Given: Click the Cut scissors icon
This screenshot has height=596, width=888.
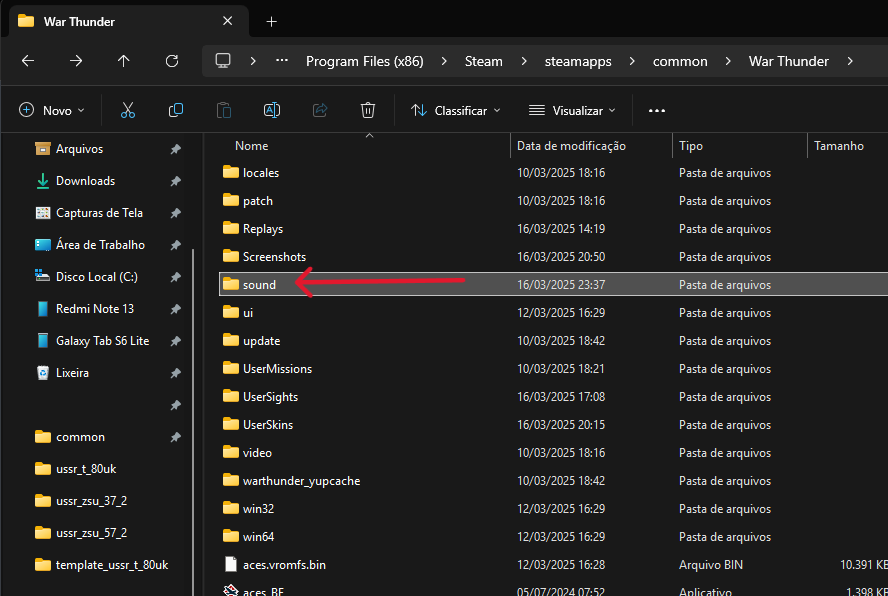Looking at the screenshot, I should click(x=128, y=110).
